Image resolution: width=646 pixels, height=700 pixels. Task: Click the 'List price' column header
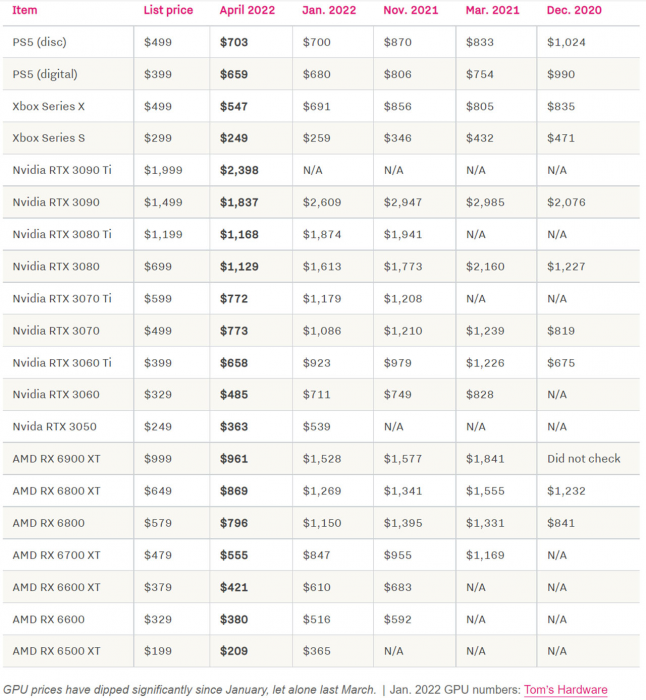[166, 10]
